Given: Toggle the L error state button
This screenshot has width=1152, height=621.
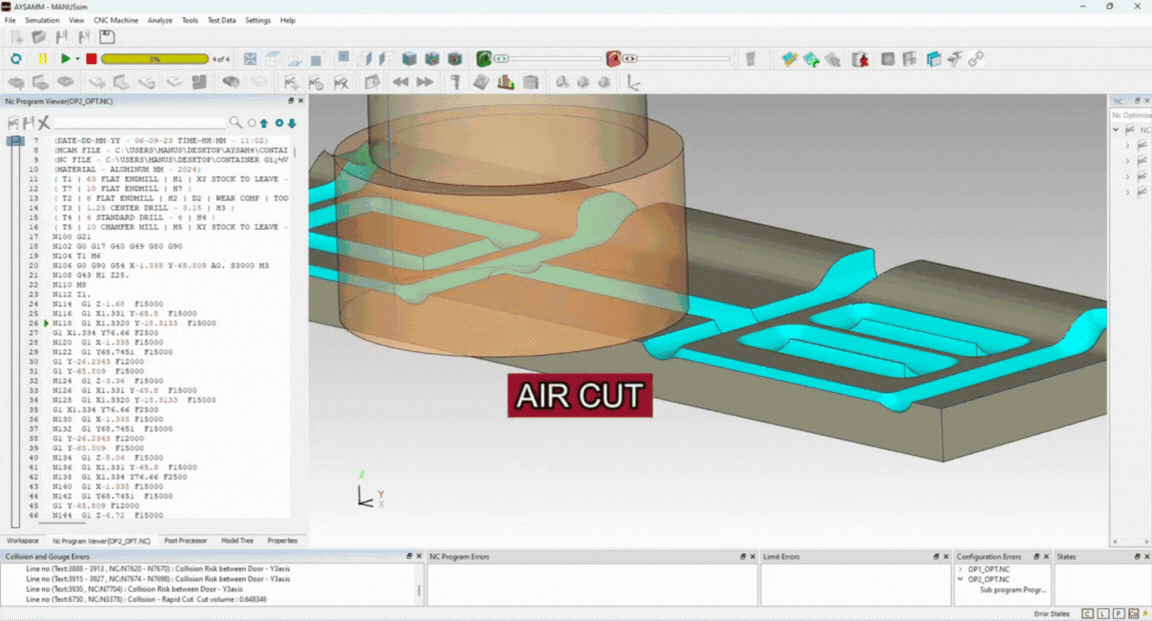Looking at the screenshot, I should point(1103,613).
